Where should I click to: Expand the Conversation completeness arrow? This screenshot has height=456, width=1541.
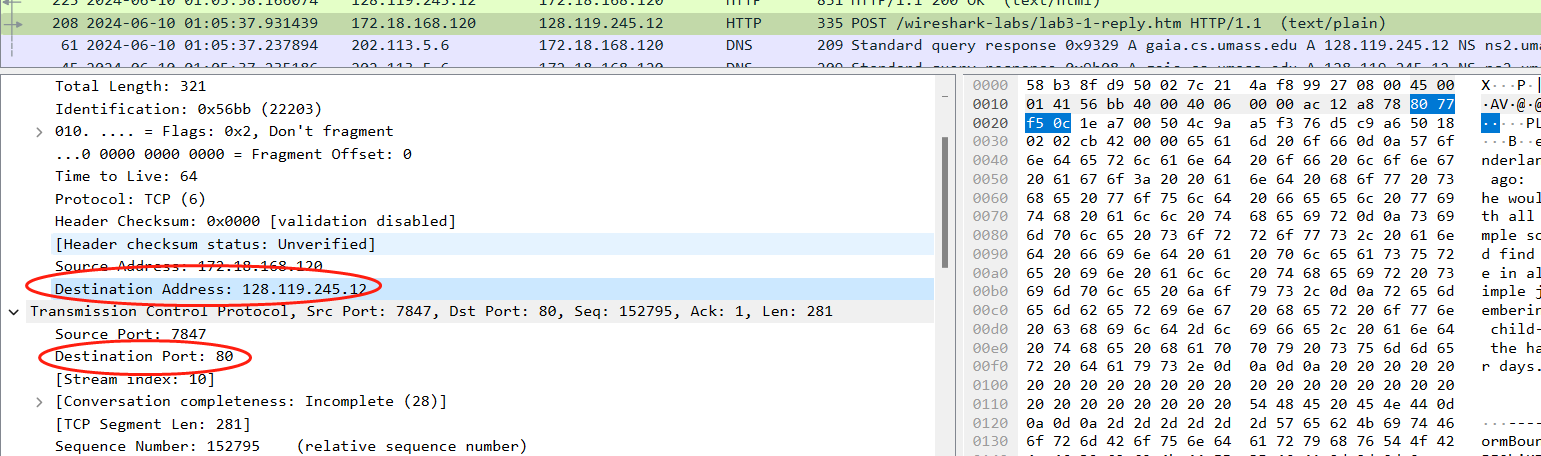point(39,402)
